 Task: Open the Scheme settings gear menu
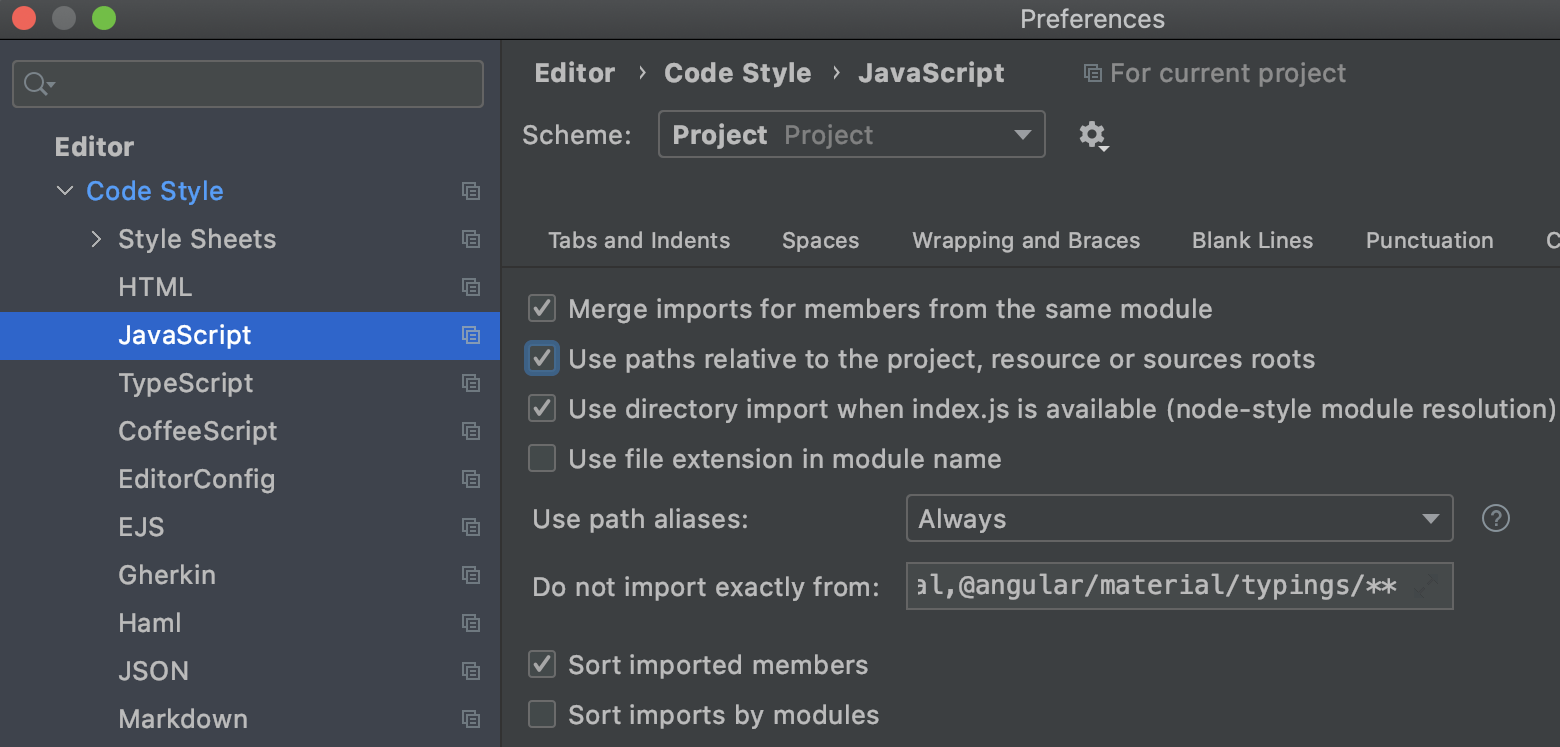coord(1093,134)
